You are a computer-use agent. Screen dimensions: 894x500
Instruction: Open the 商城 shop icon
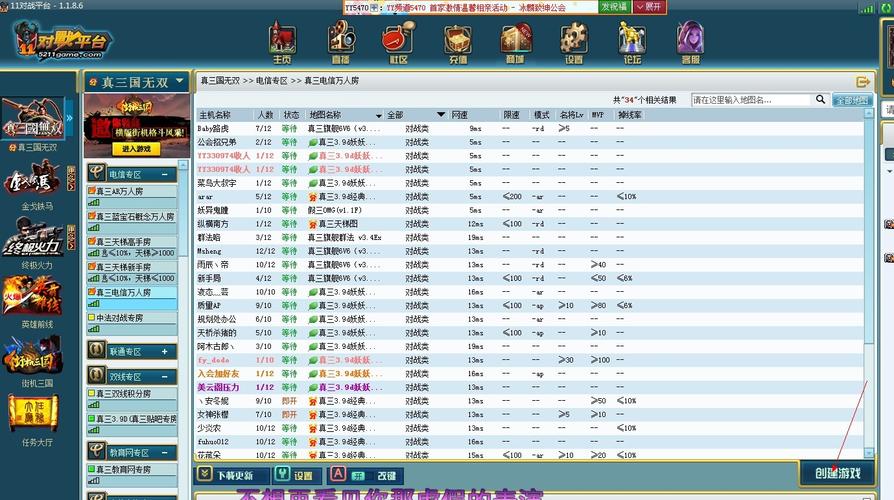[x=515, y=40]
